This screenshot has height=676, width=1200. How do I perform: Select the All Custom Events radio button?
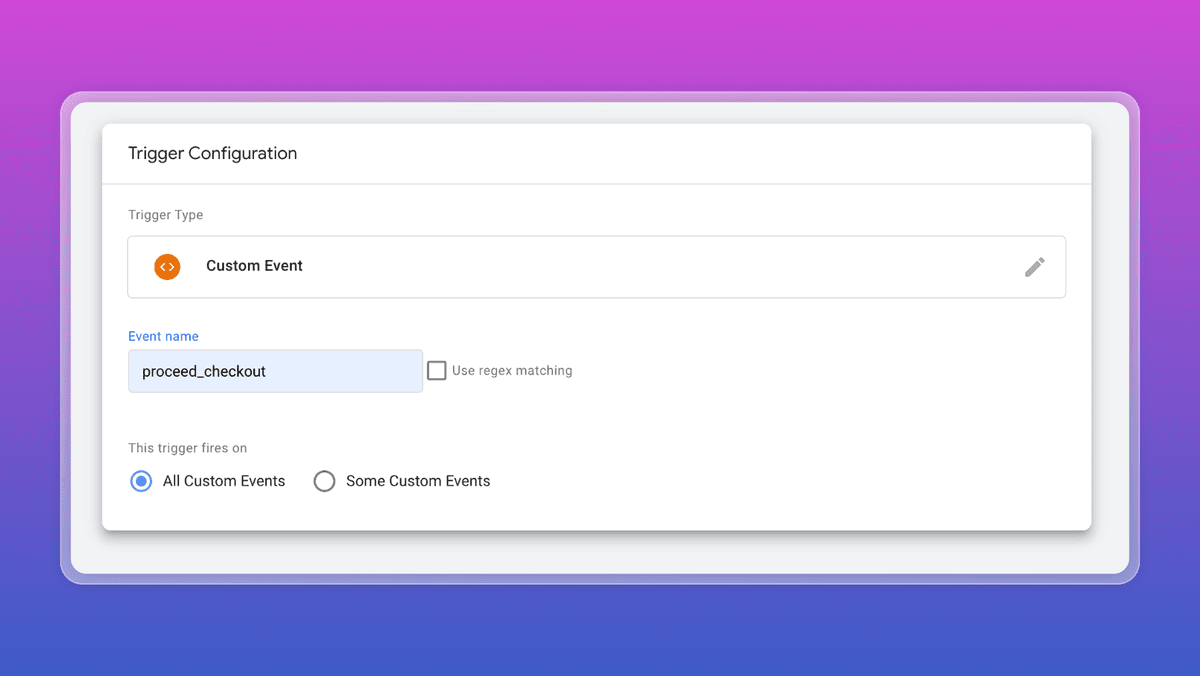pyautogui.click(x=141, y=481)
